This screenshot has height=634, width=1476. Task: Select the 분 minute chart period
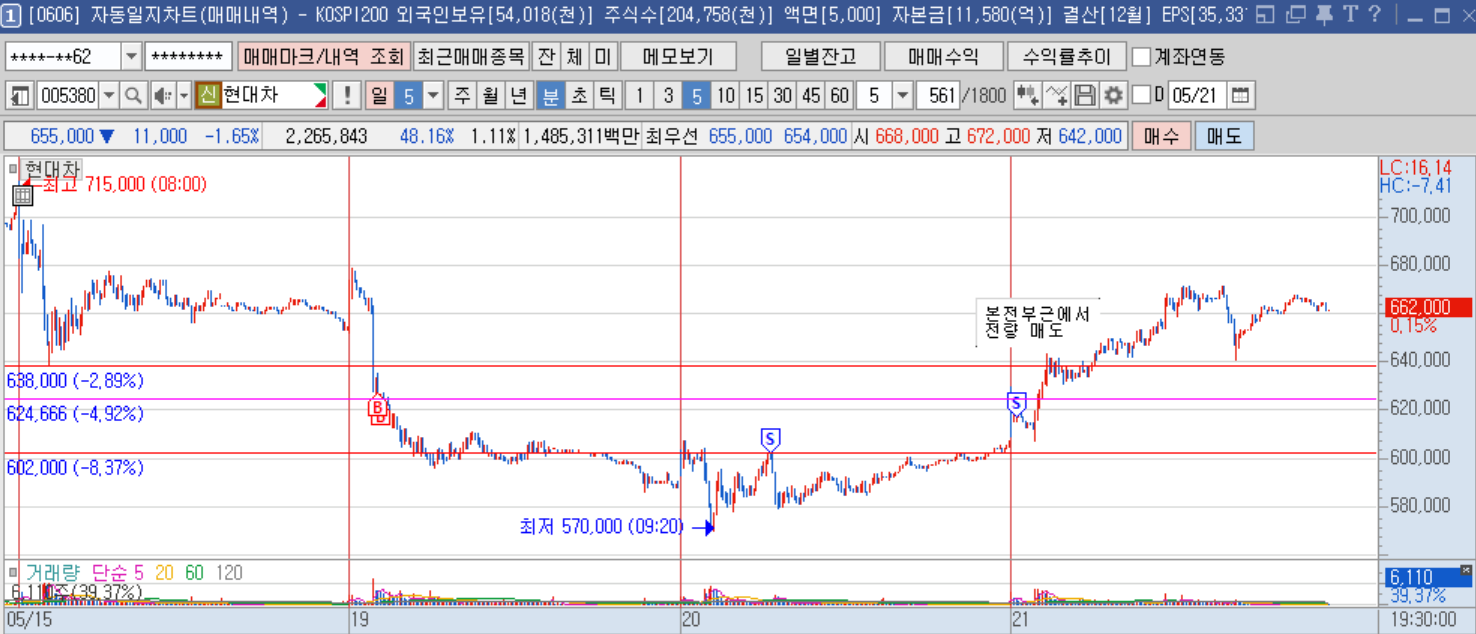click(x=550, y=96)
